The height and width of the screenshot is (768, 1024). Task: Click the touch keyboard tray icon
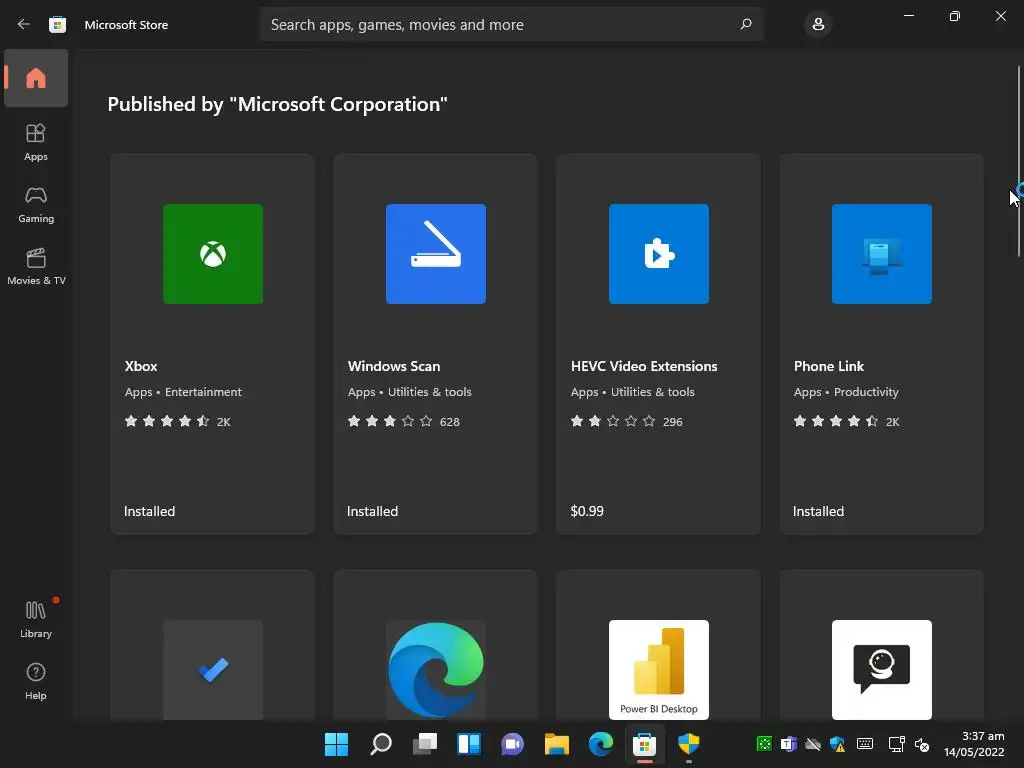[x=865, y=743]
